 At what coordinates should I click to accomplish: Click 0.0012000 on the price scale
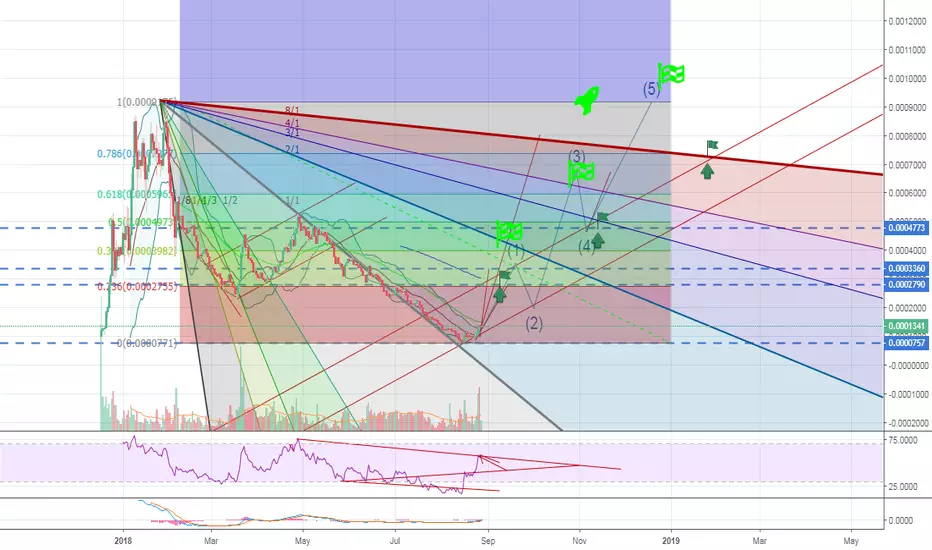tap(907, 21)
